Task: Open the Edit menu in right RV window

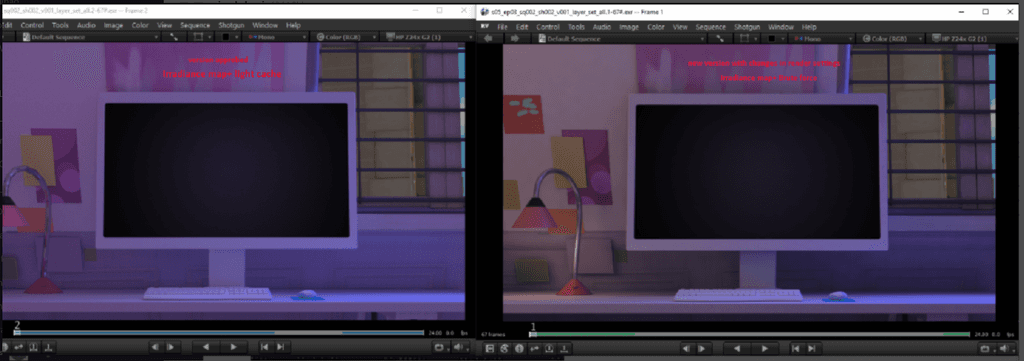Action: pos(522,27)
